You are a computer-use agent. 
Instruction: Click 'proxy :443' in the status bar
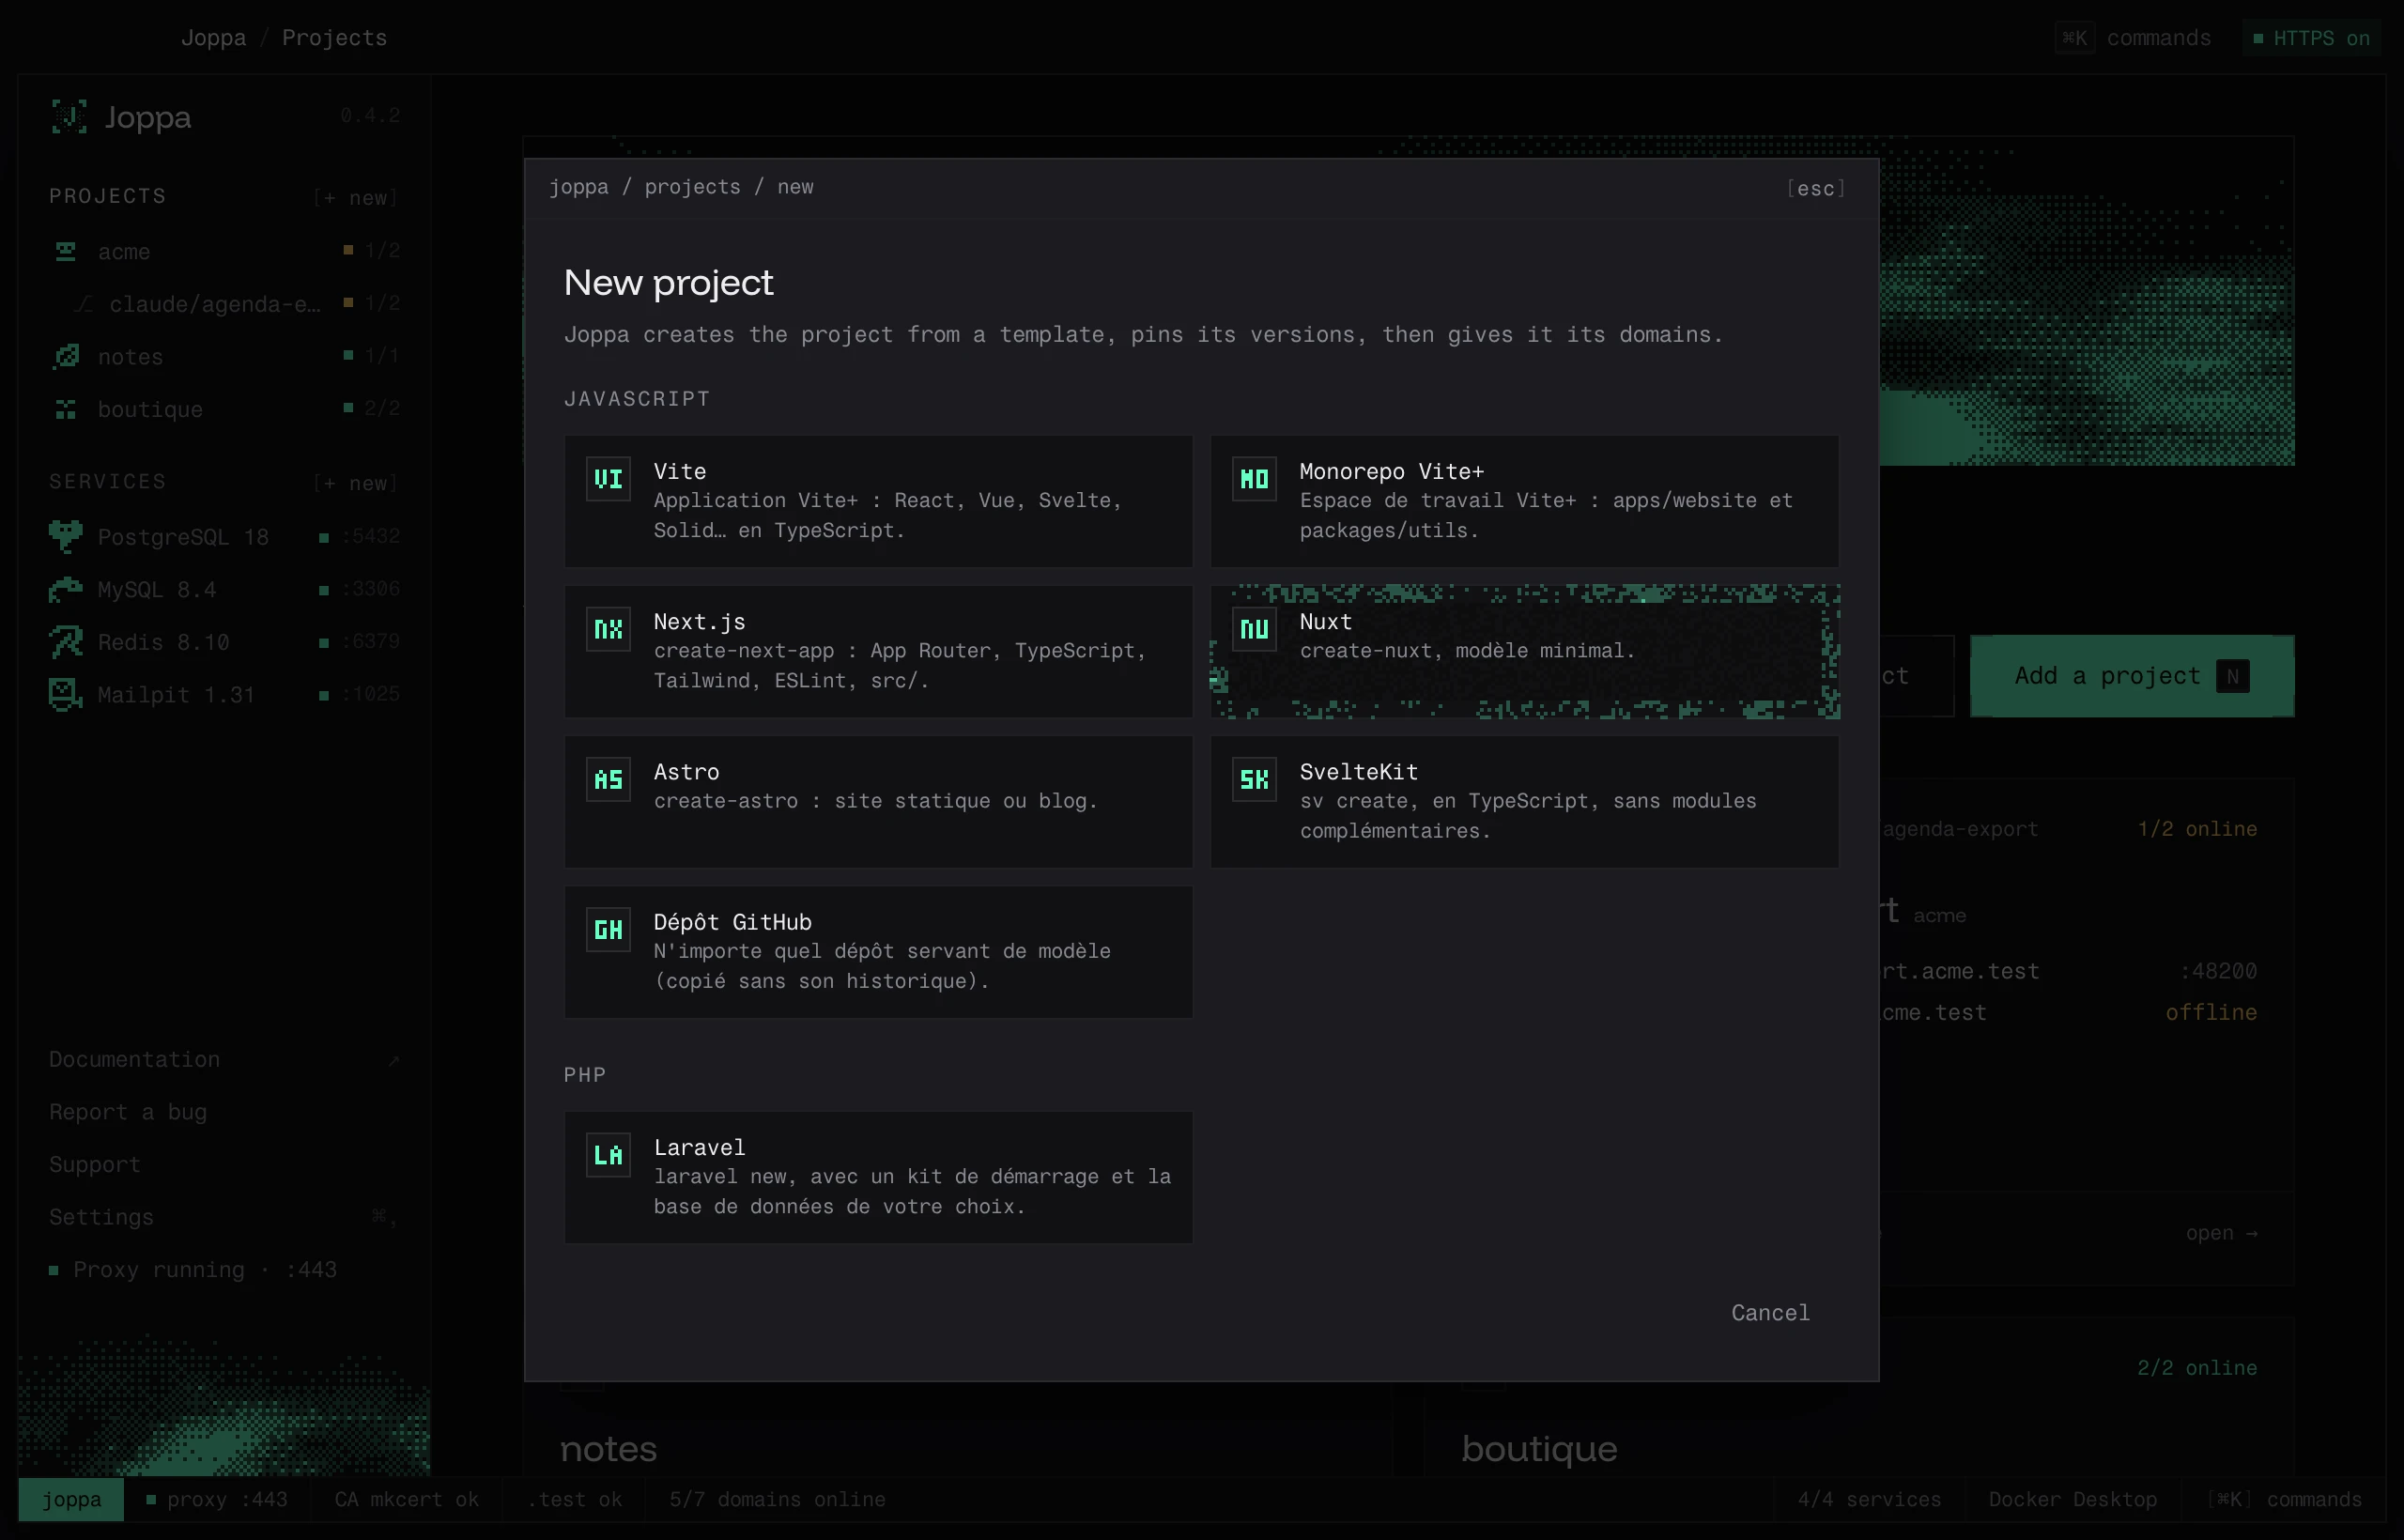pos(216,1499)
